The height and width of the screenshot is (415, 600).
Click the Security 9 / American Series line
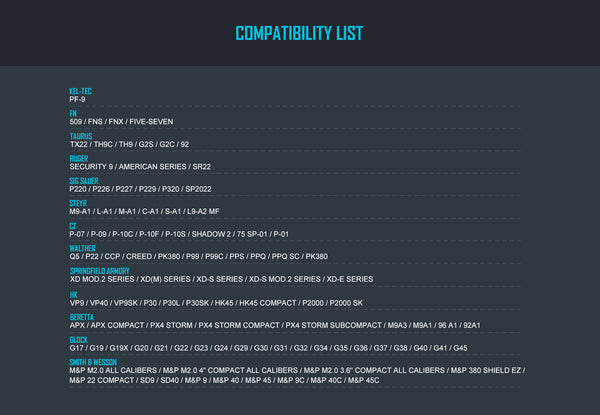140,167
